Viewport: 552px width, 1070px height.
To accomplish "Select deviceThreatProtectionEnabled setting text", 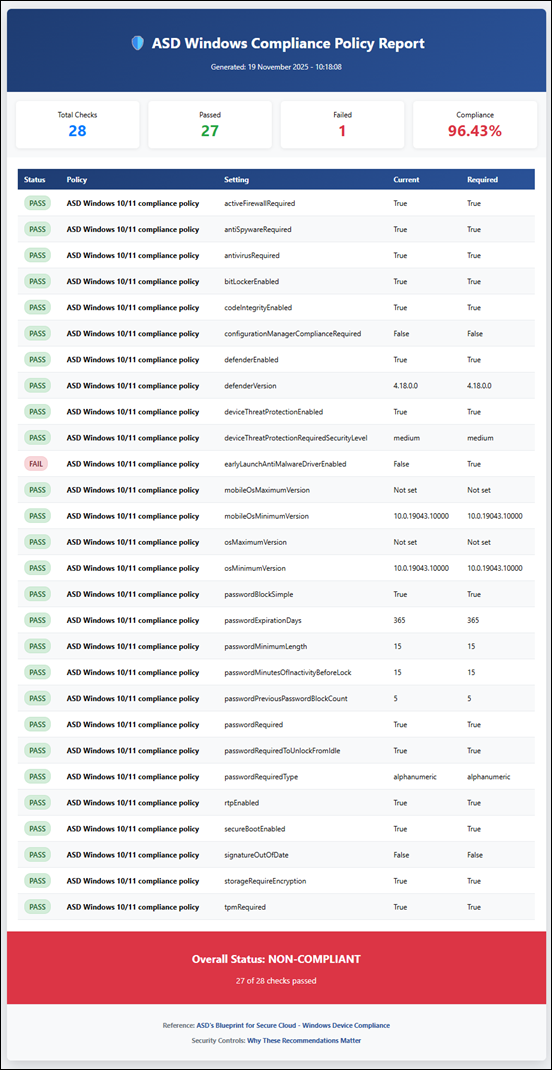I will [274, 411].
